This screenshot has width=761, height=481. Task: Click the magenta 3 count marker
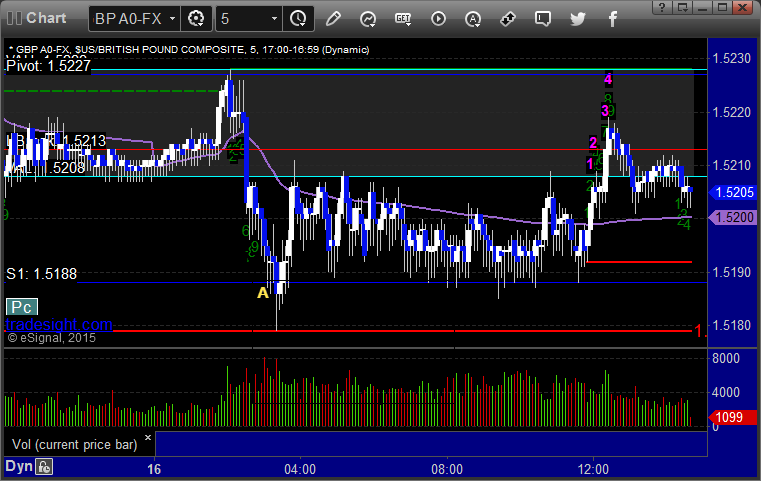tap(605, 111)
